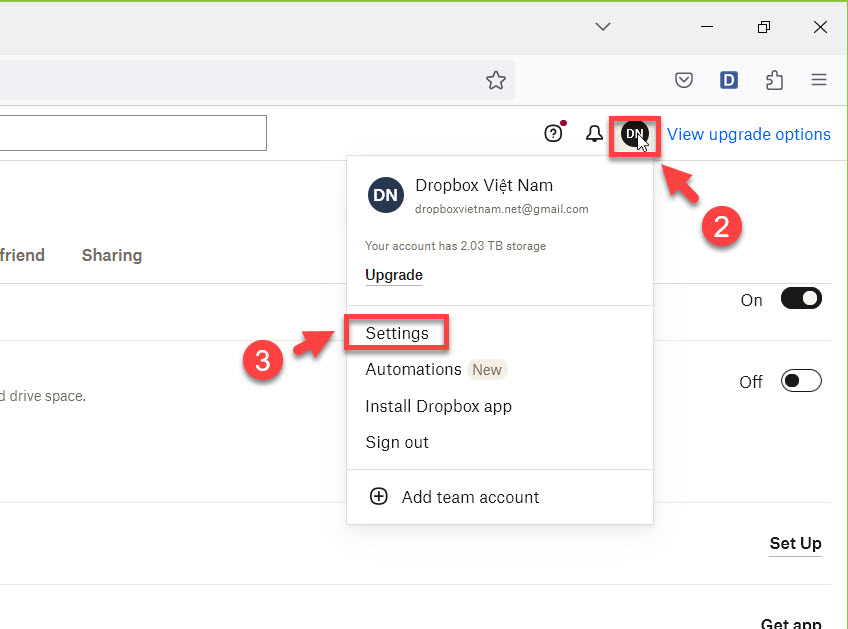Click the Dropbox Việt Nam account name
Viewport: 848px width, 629px height.
(484, 186)
